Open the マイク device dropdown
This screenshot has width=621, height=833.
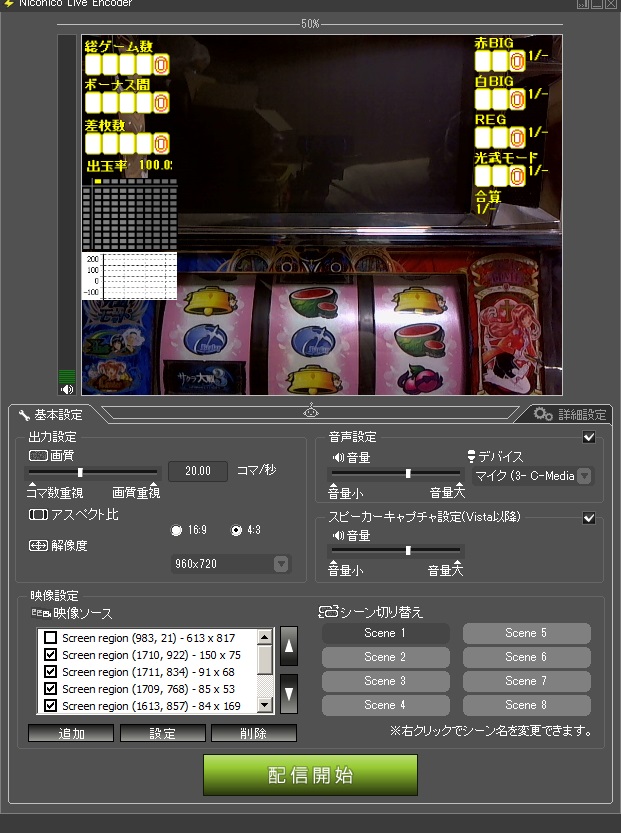[x=532, y=476]
